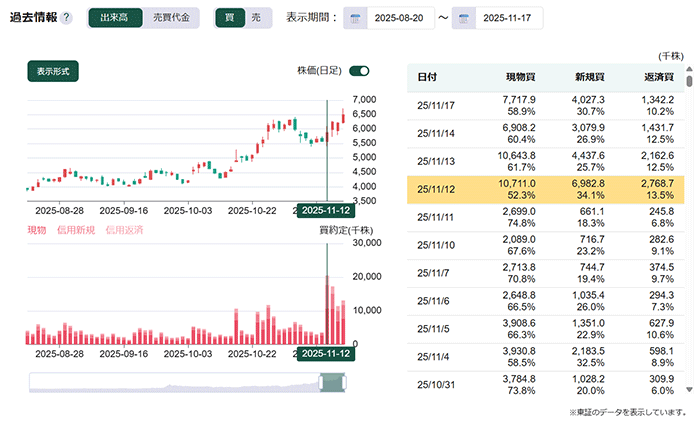Click 2025-11-12 marker label on price chart
The image size is (700, 426).
tap(326, 210)
